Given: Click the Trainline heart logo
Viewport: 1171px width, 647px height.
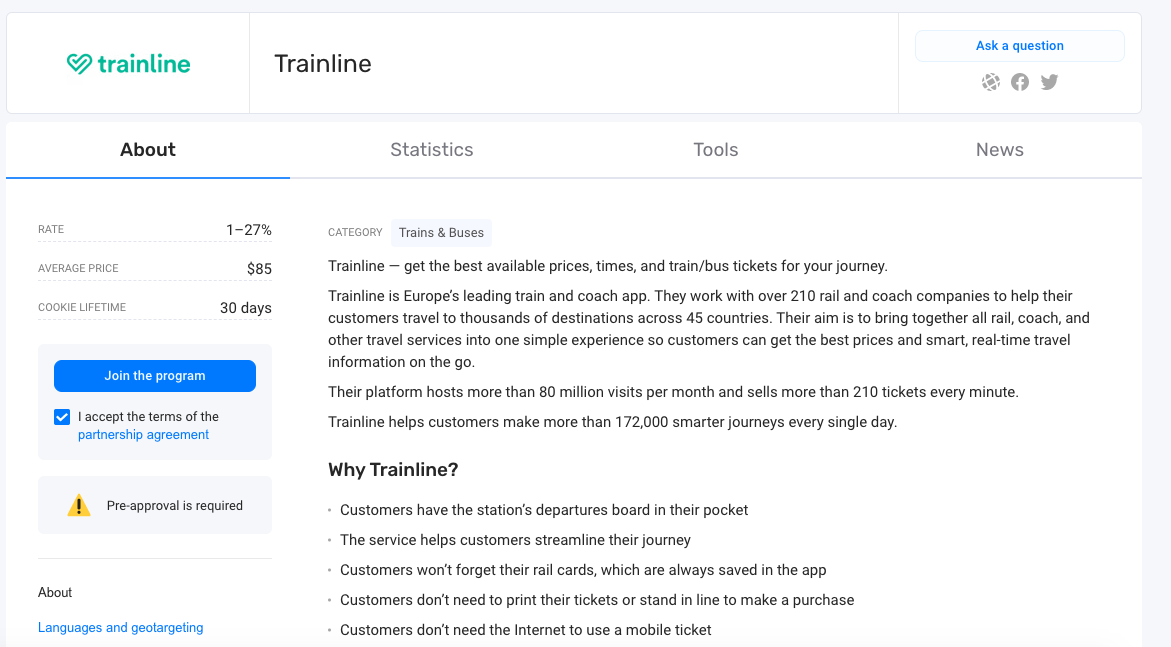Looking at the screenshot, I should [x=80, y=64].
